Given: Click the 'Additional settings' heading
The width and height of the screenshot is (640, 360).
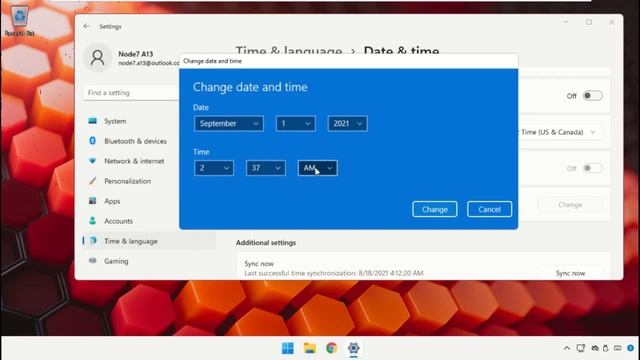Looking at the screenshot, I should click(x=266, y=242).
